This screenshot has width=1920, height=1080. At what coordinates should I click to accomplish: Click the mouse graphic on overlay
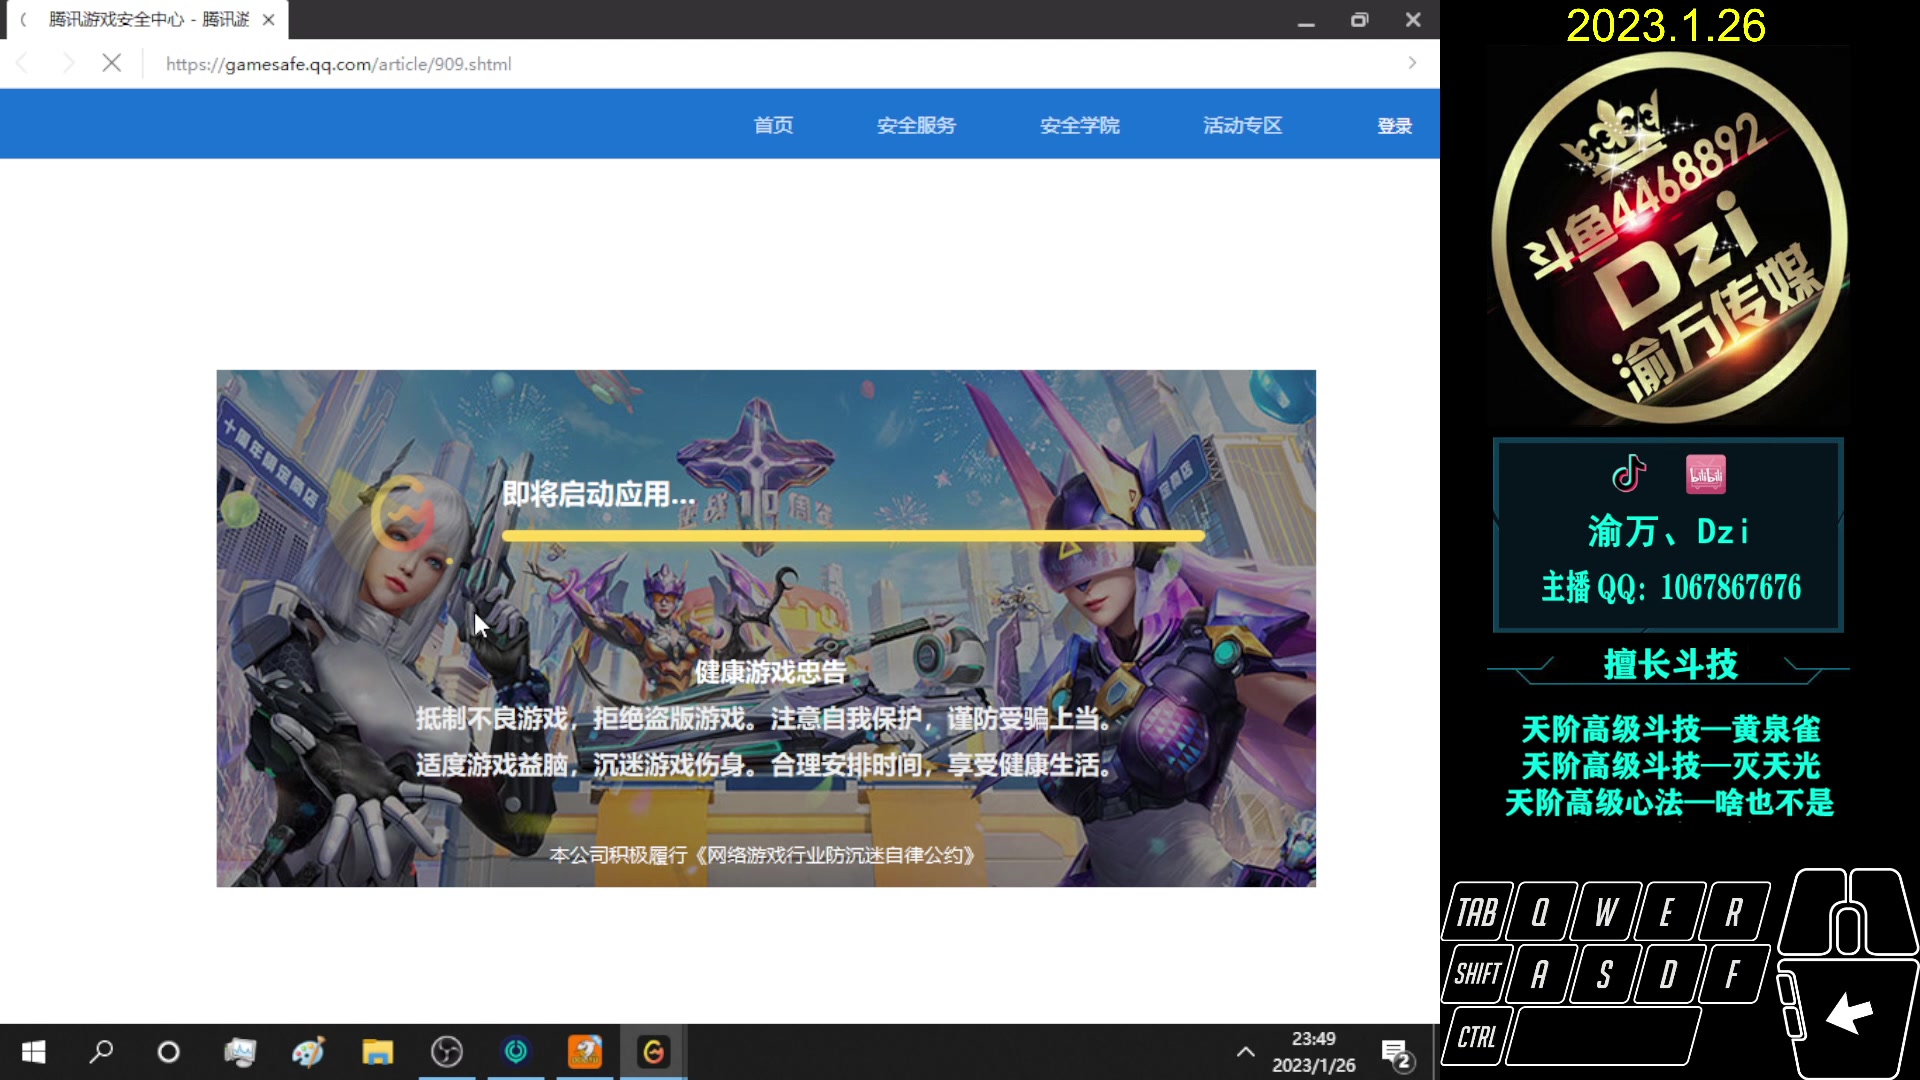click(1847, 975)
